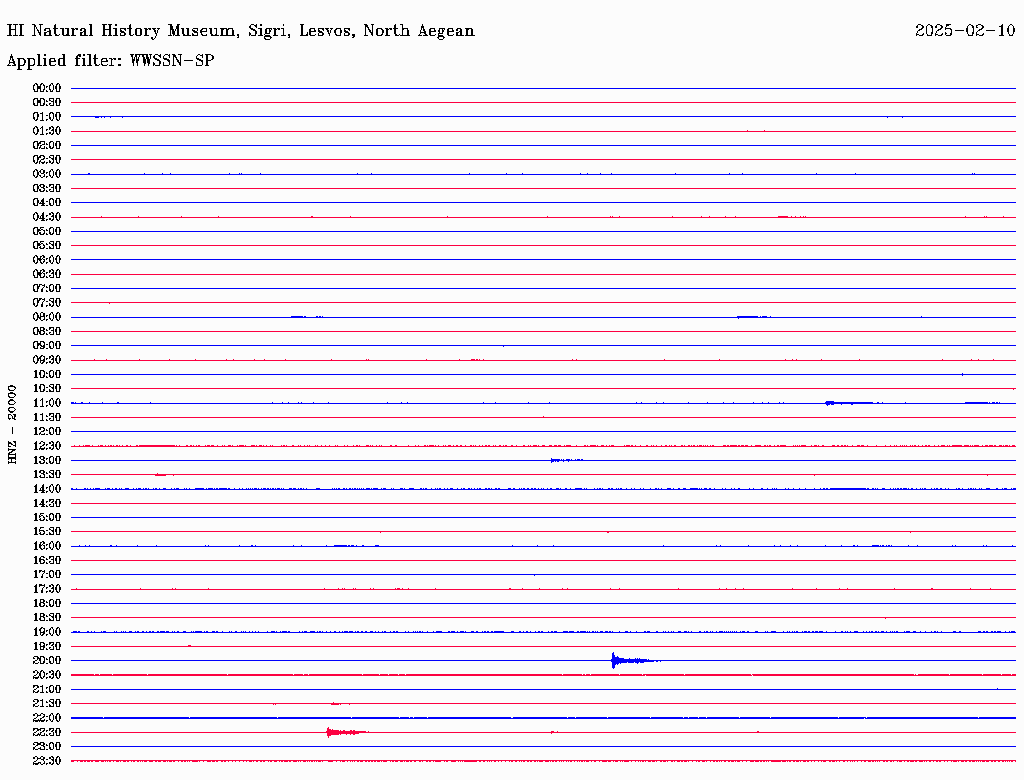Click the '02:00' time label
This screenshot has width=1024, height=780.
(47, 146)
